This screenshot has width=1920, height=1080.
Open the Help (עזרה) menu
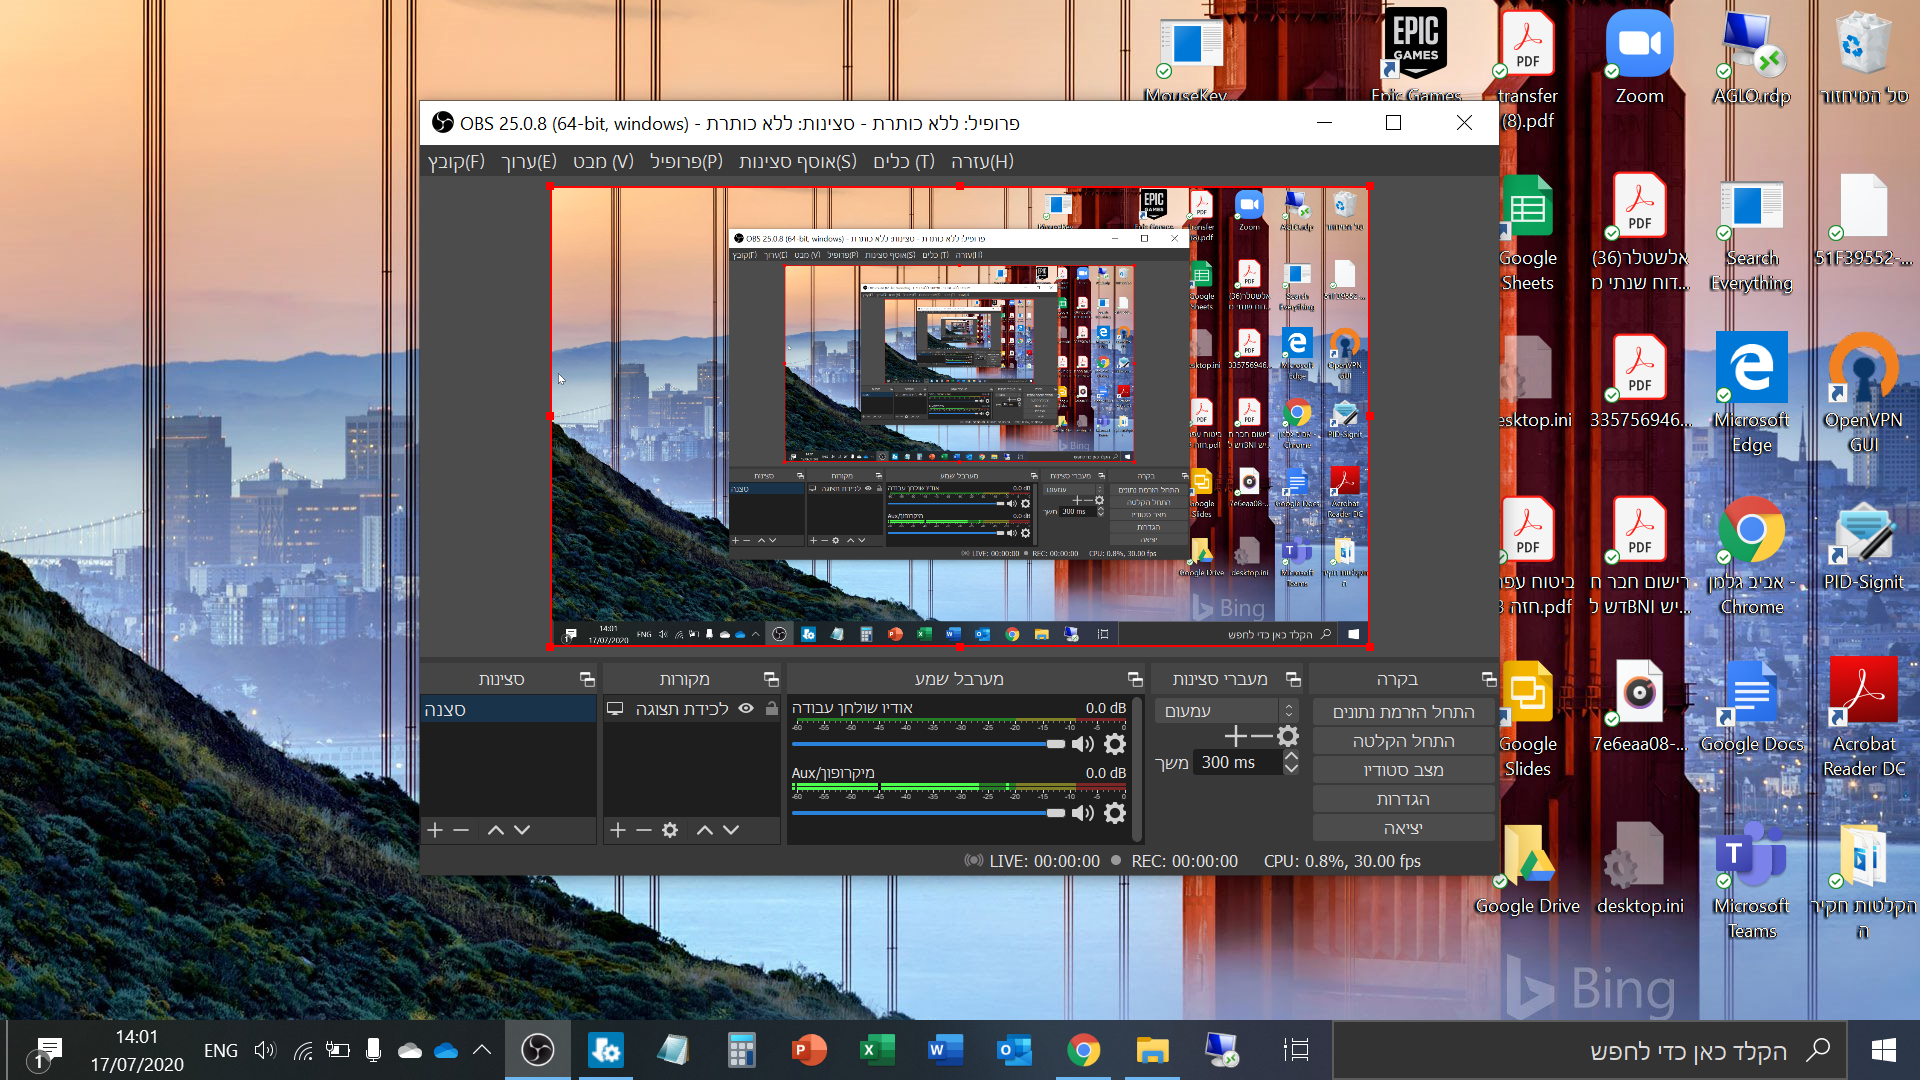982,162
